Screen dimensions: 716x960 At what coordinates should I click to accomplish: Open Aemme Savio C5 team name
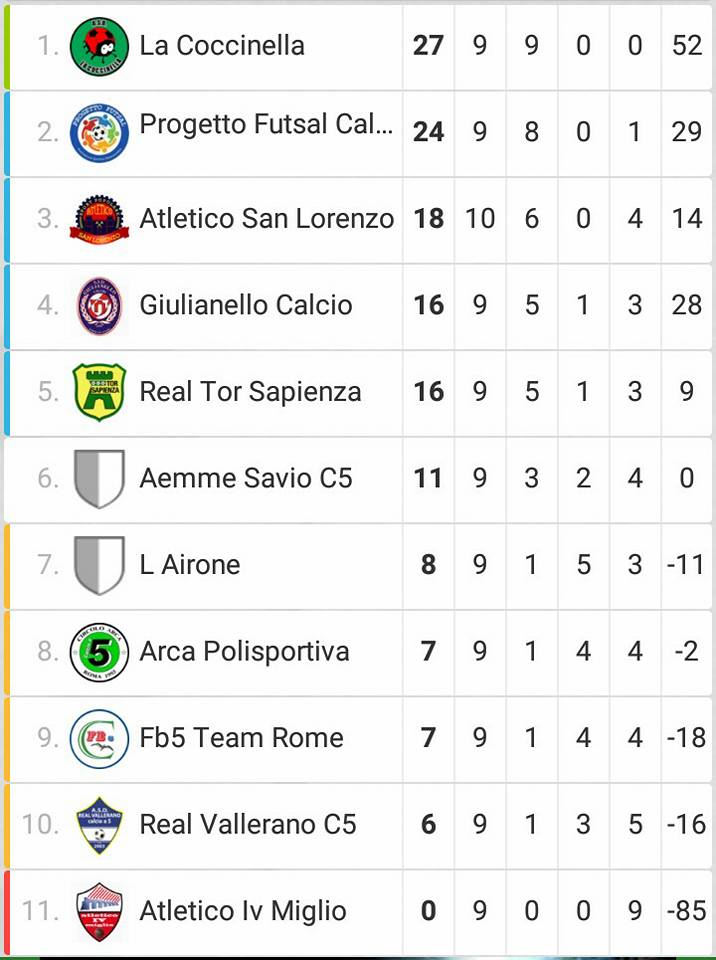(245, 478)
